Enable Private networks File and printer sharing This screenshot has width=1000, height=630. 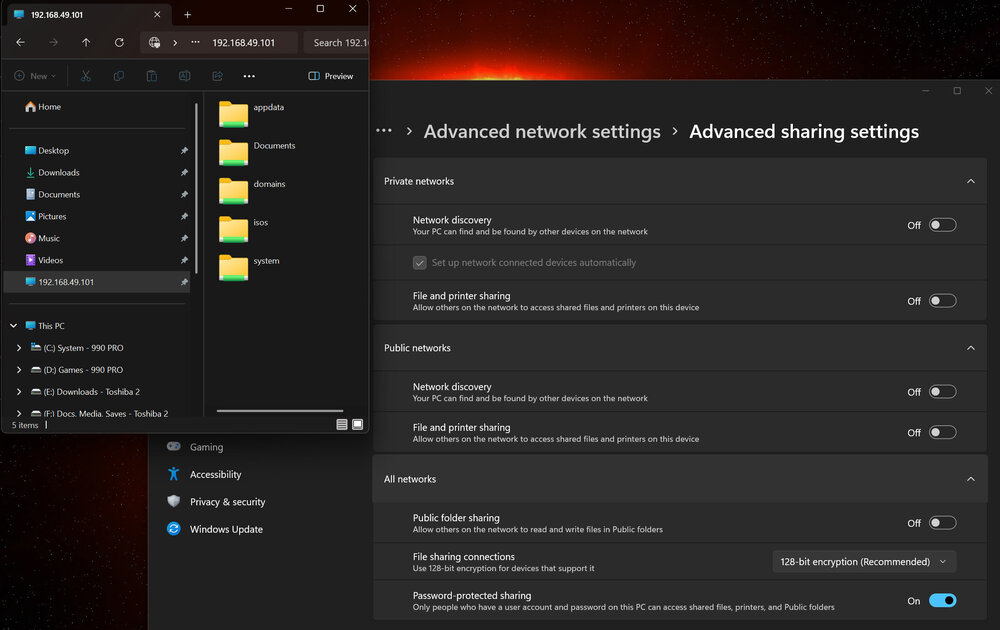pos(943,301)
